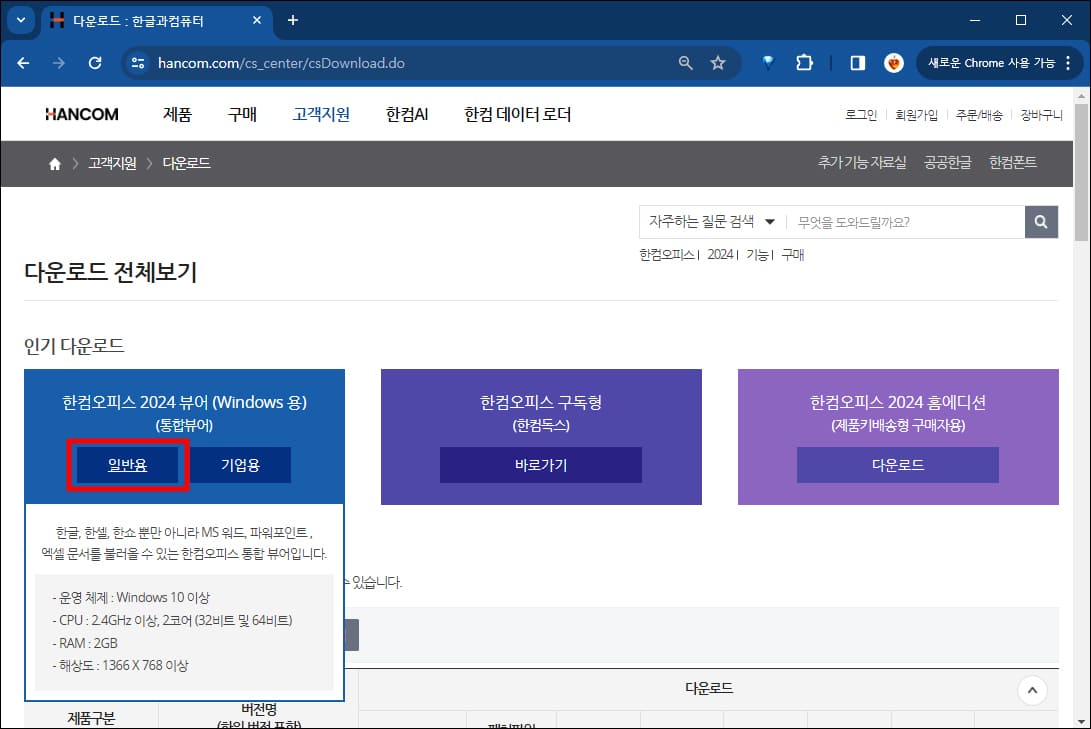Click the page reload icon
The height and width of the screenshot is (729, 1091).
[95, 62]
